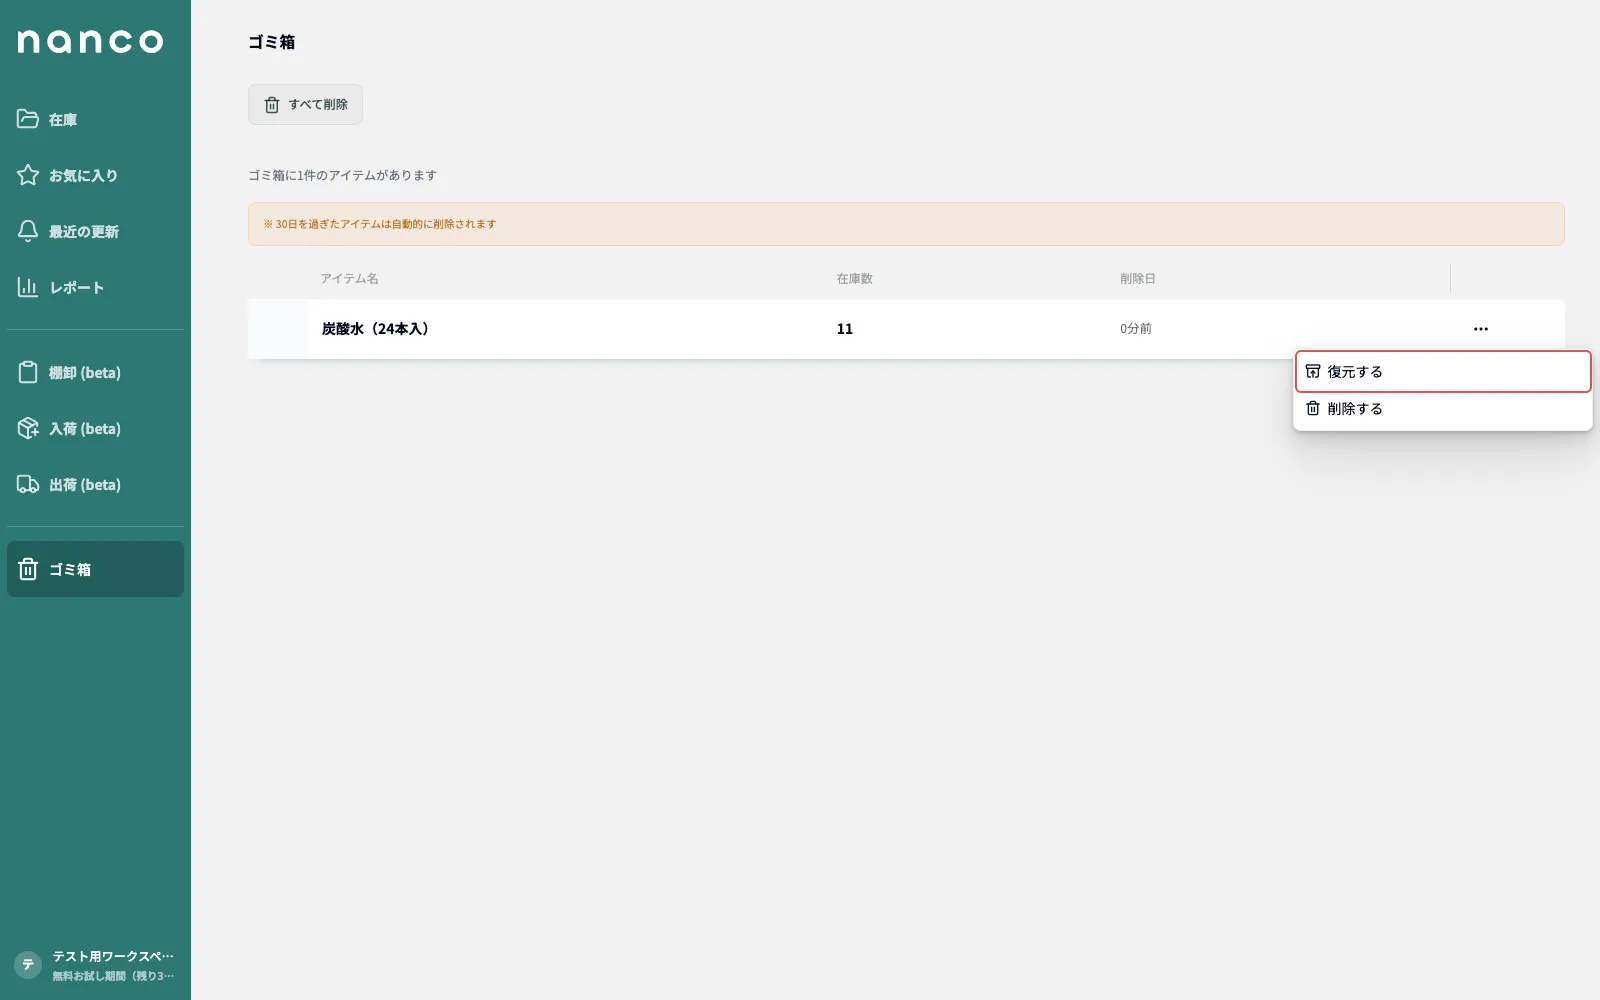Click the ゴミ箱 page heading

[272, 42]
